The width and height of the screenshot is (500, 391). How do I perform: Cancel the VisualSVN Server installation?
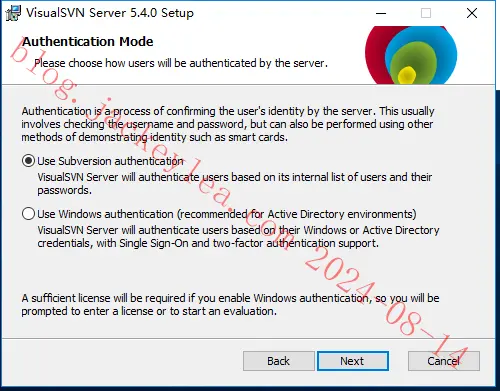coord(444,361)
